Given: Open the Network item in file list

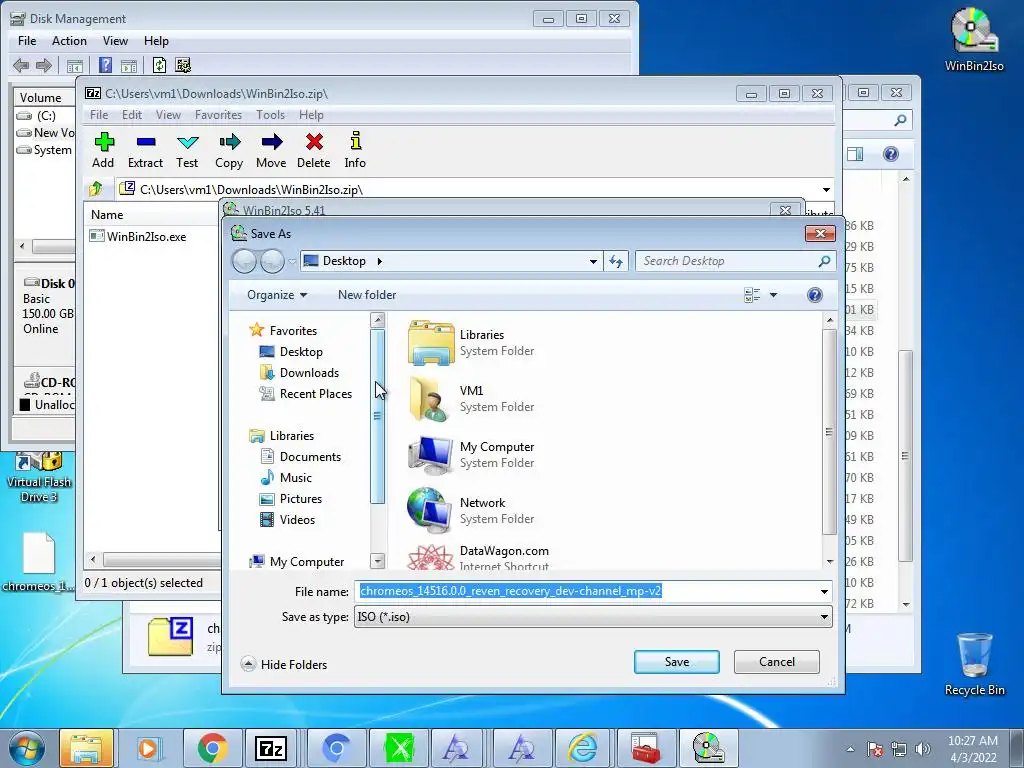Looking at the screenshot, I should coord(470,511).
